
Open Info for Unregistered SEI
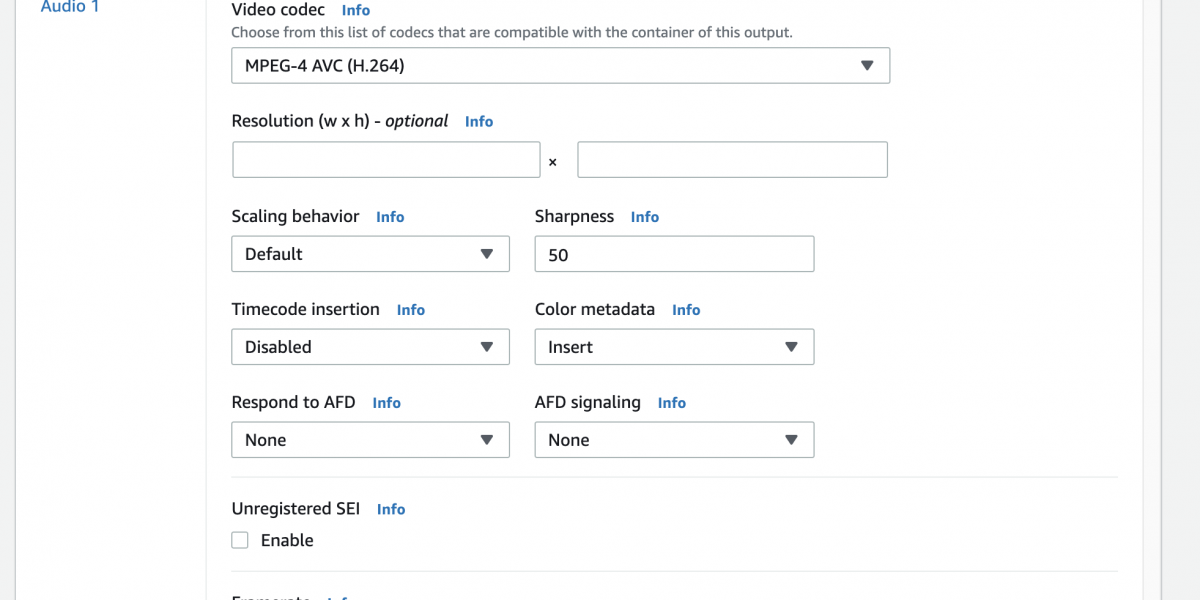click(x=391, y=509)
